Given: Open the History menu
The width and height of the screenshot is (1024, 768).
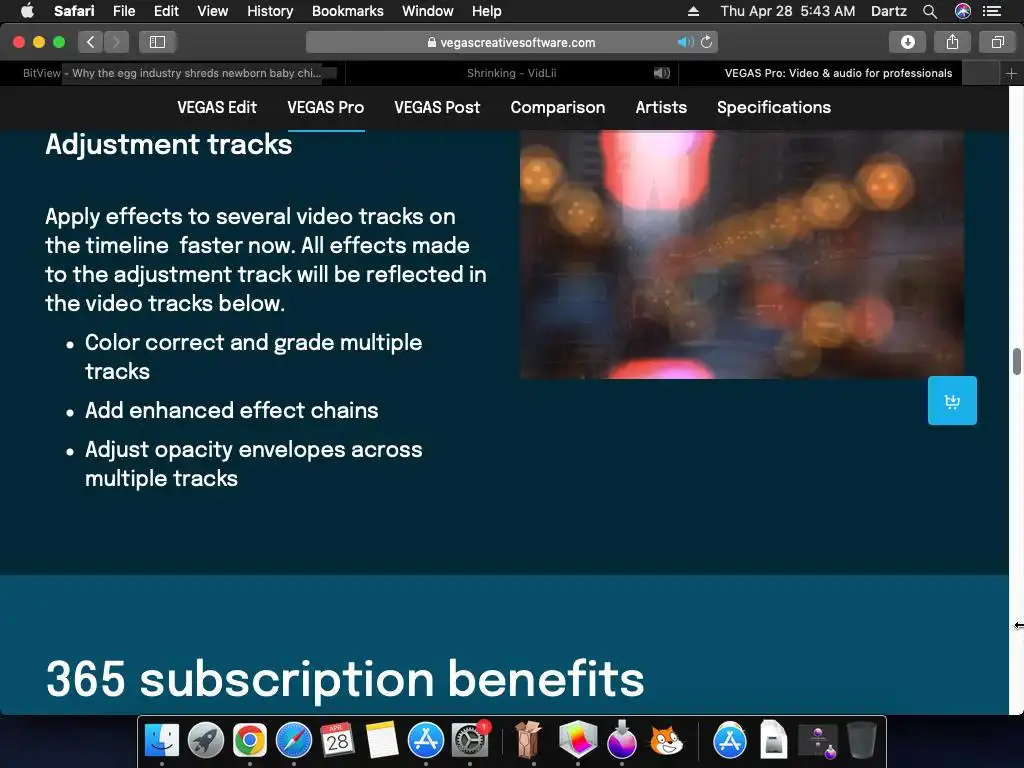Looking at the screenshot, I should click(x=270, y=11).
